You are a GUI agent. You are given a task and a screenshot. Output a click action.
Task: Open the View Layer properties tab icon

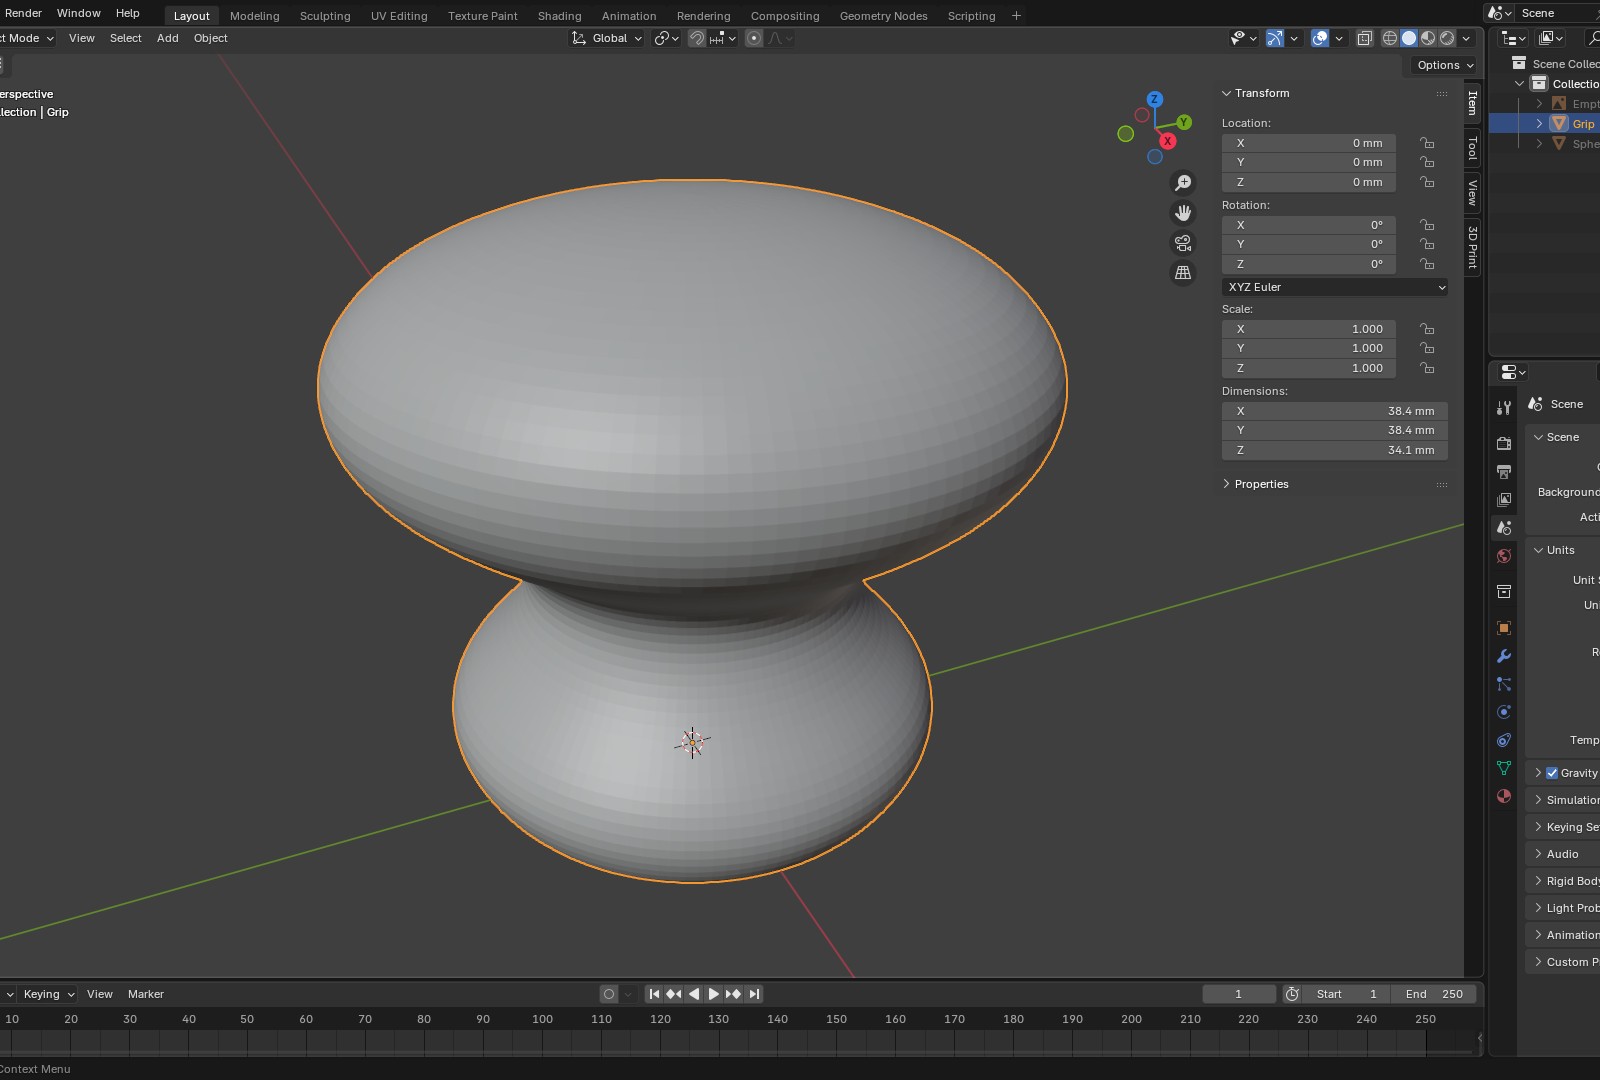pyautogui.click(x=1504, y=499)
